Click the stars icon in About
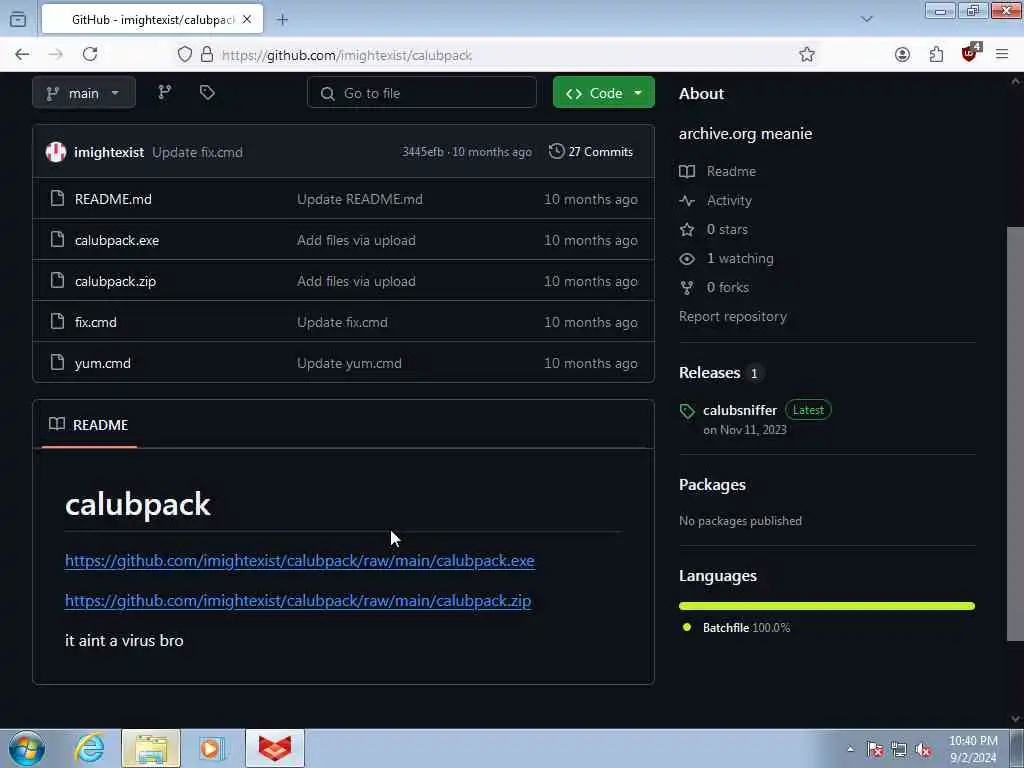This screenshot has width=1024, height=768. 687,229
